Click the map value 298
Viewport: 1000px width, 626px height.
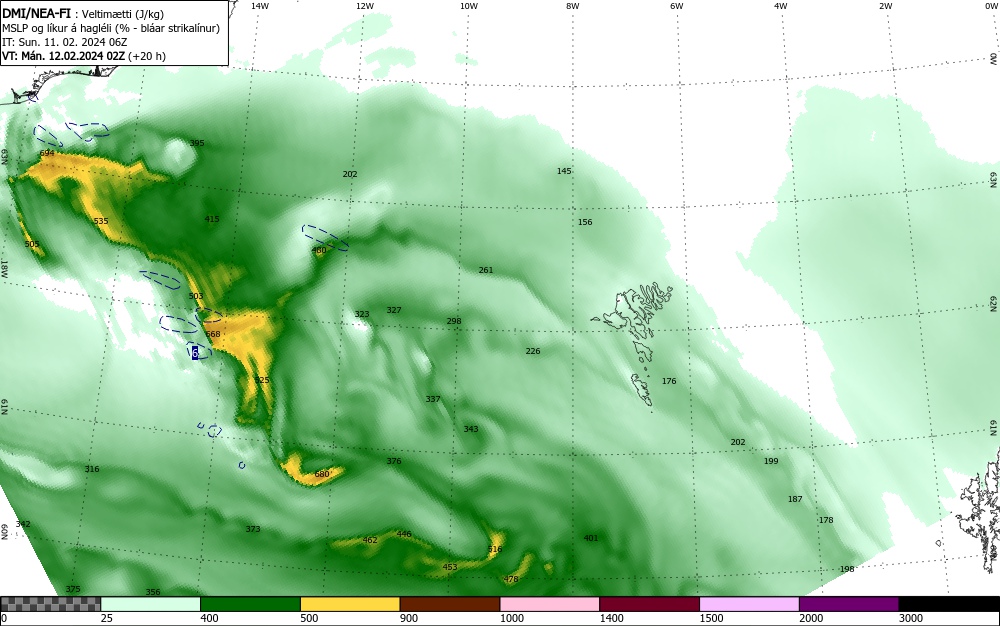click(x=453, y=321)
